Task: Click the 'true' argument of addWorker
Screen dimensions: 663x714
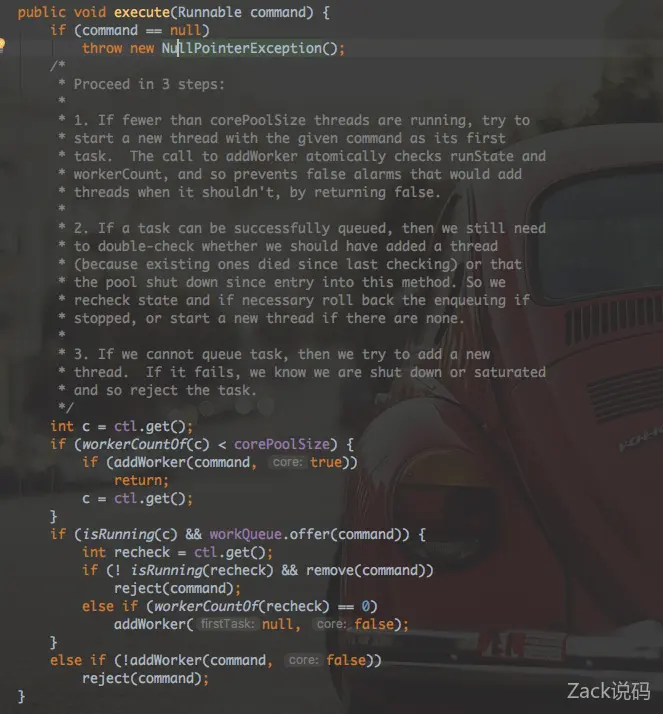Action: click(x=326, y=462)
